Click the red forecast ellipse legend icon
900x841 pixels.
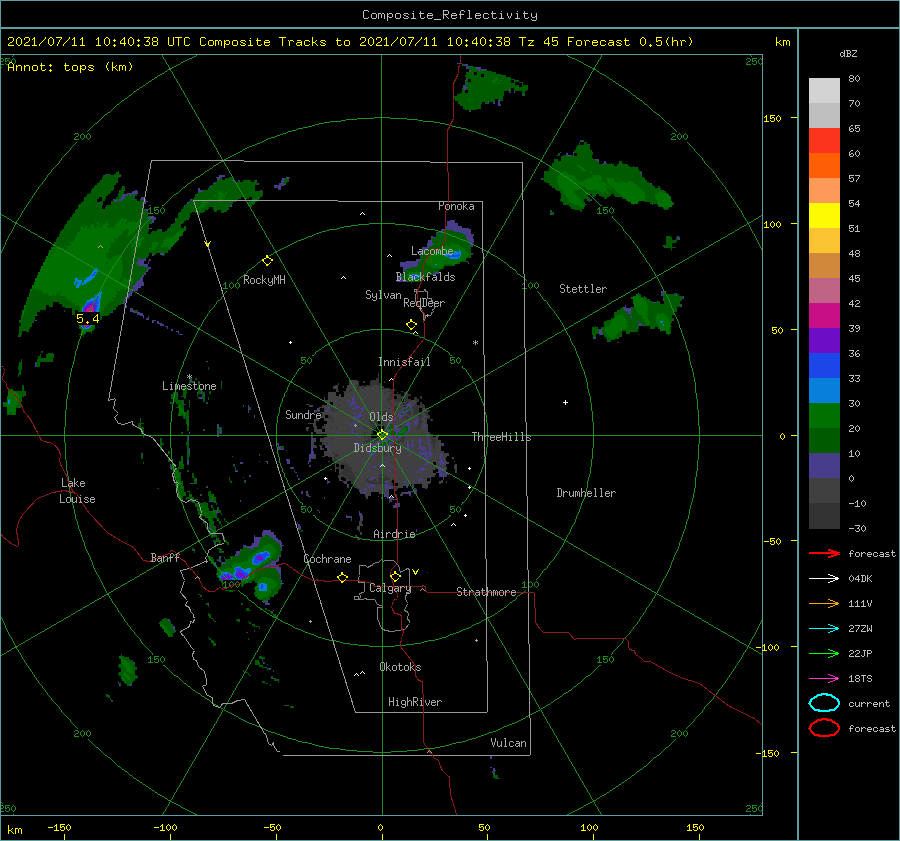[x=824, y=728]
